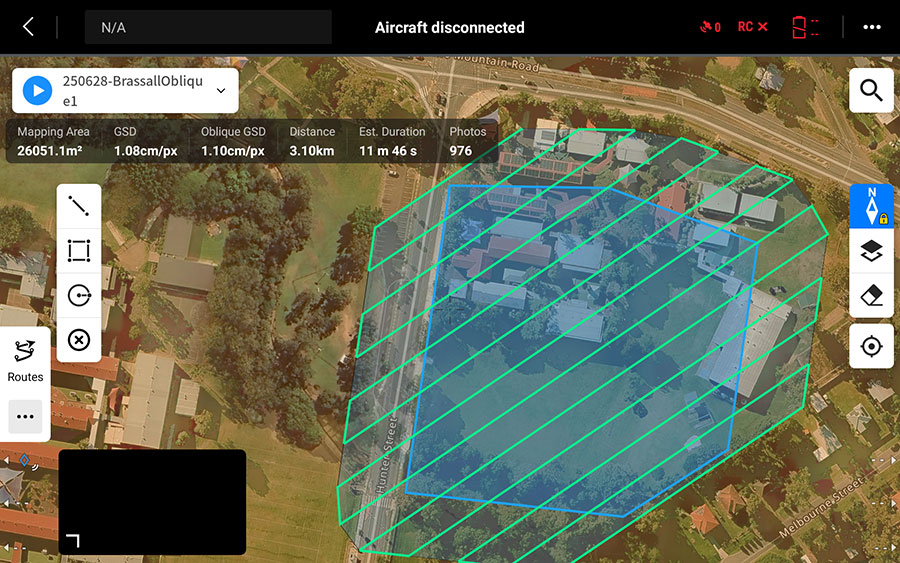Recenter map with the location target icon
900x563 pixels.
[871, 346]
